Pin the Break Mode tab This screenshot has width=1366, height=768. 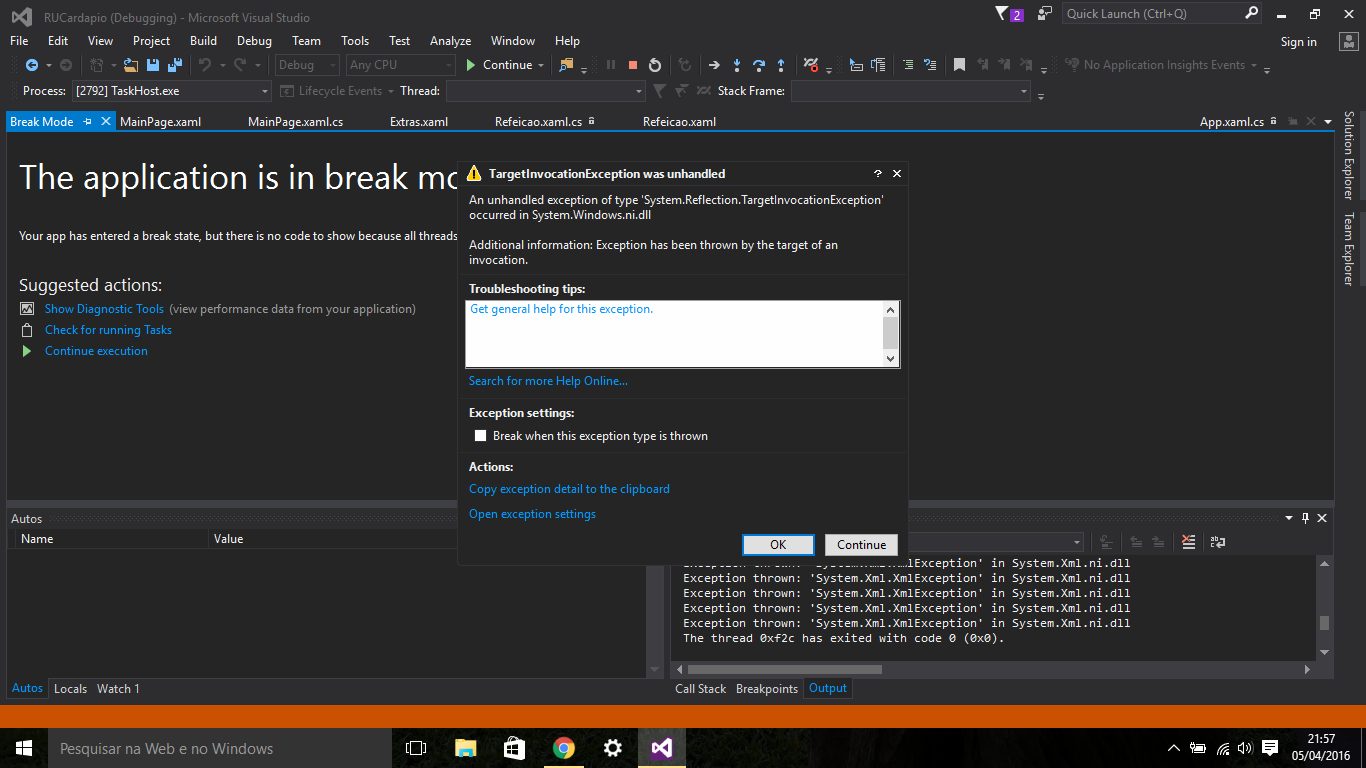click(x=88, y=122)
